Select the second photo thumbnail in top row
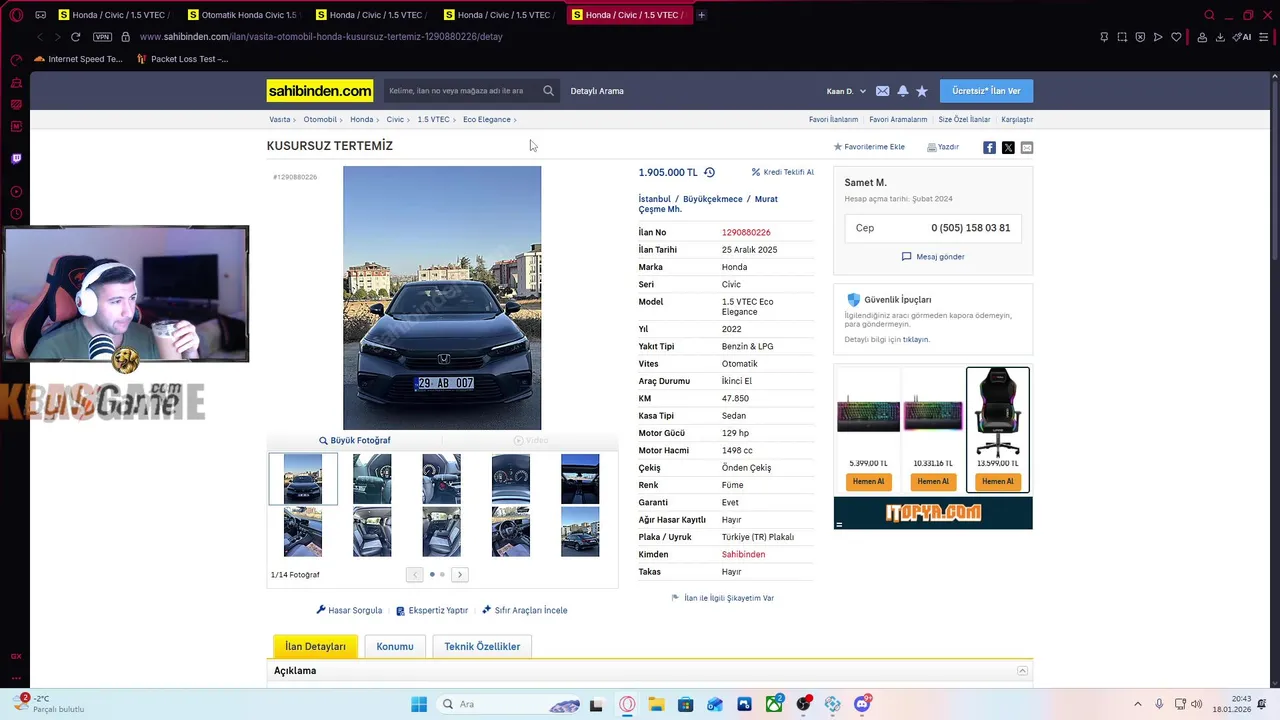This screenshot has height=720, width=1280. tap(372, 479)
